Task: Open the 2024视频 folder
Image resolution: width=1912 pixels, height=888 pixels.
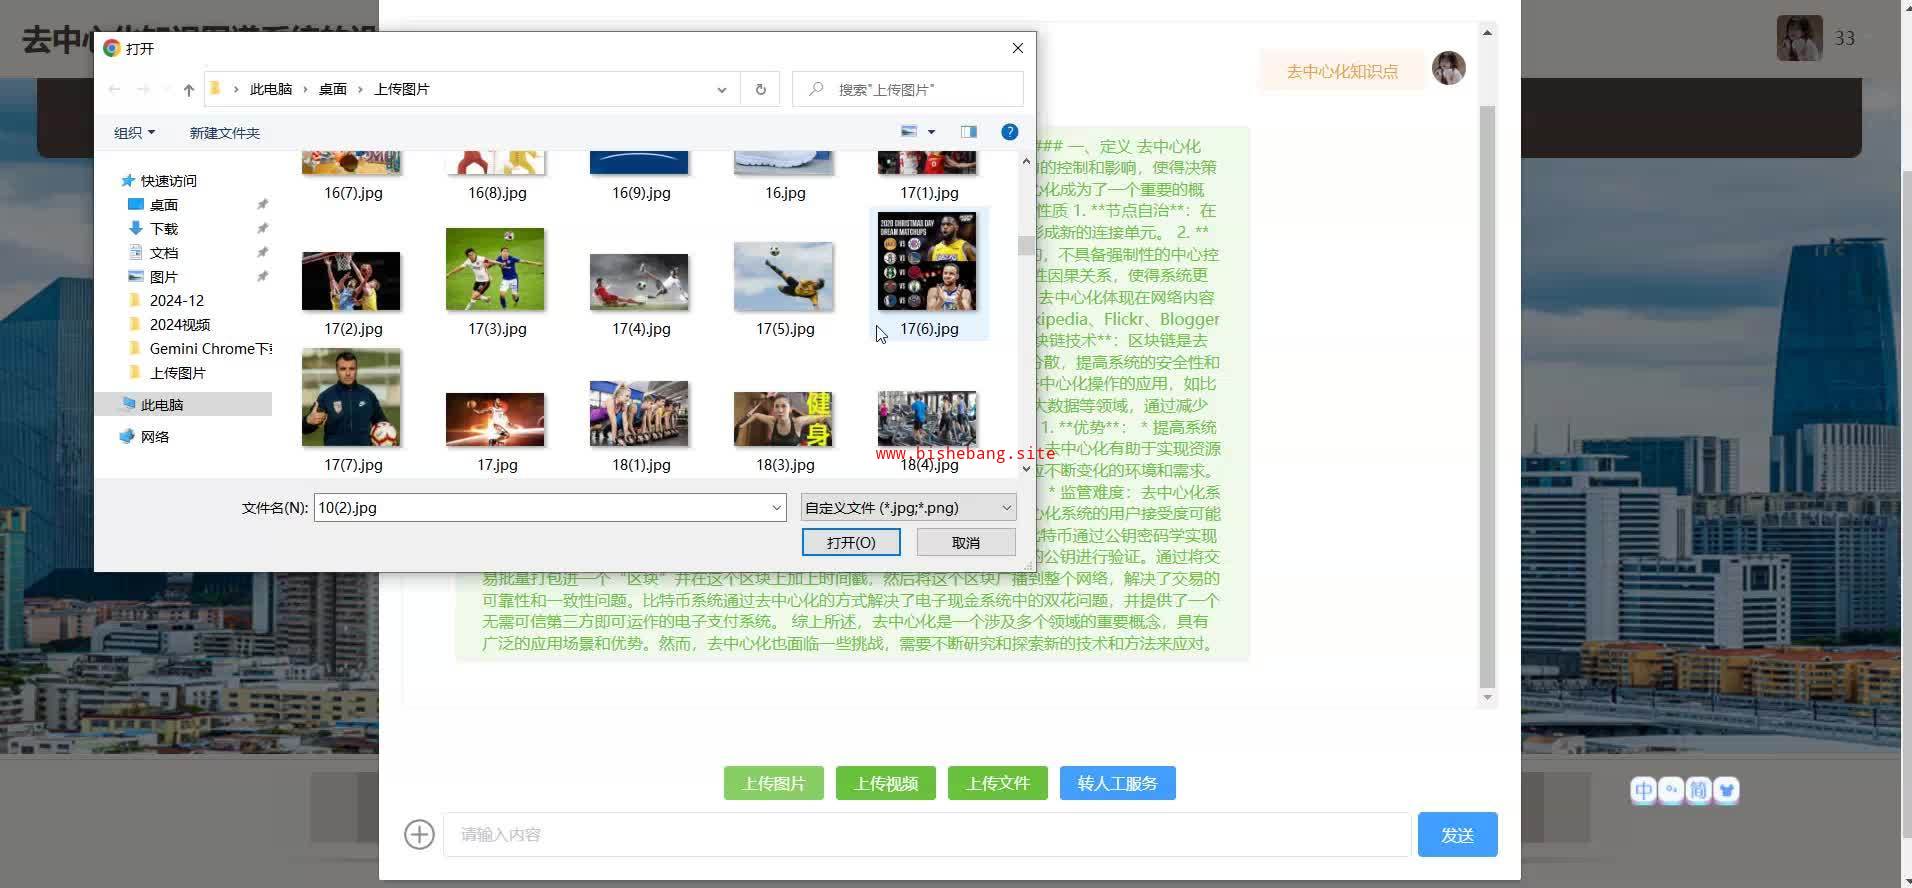Action: (180, 325)
